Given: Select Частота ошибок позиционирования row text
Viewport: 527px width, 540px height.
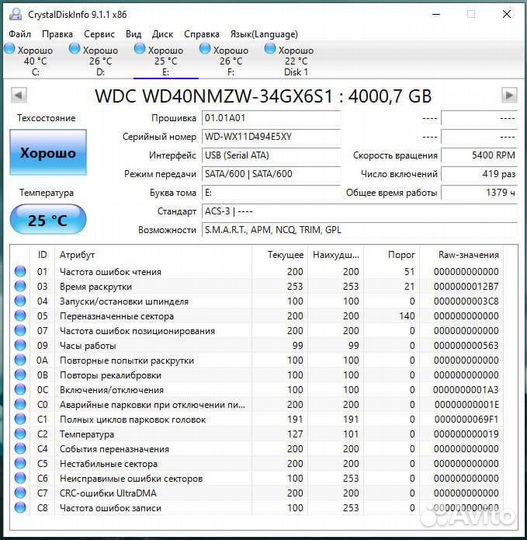Looking at the screenshot, I should point(137,331).
